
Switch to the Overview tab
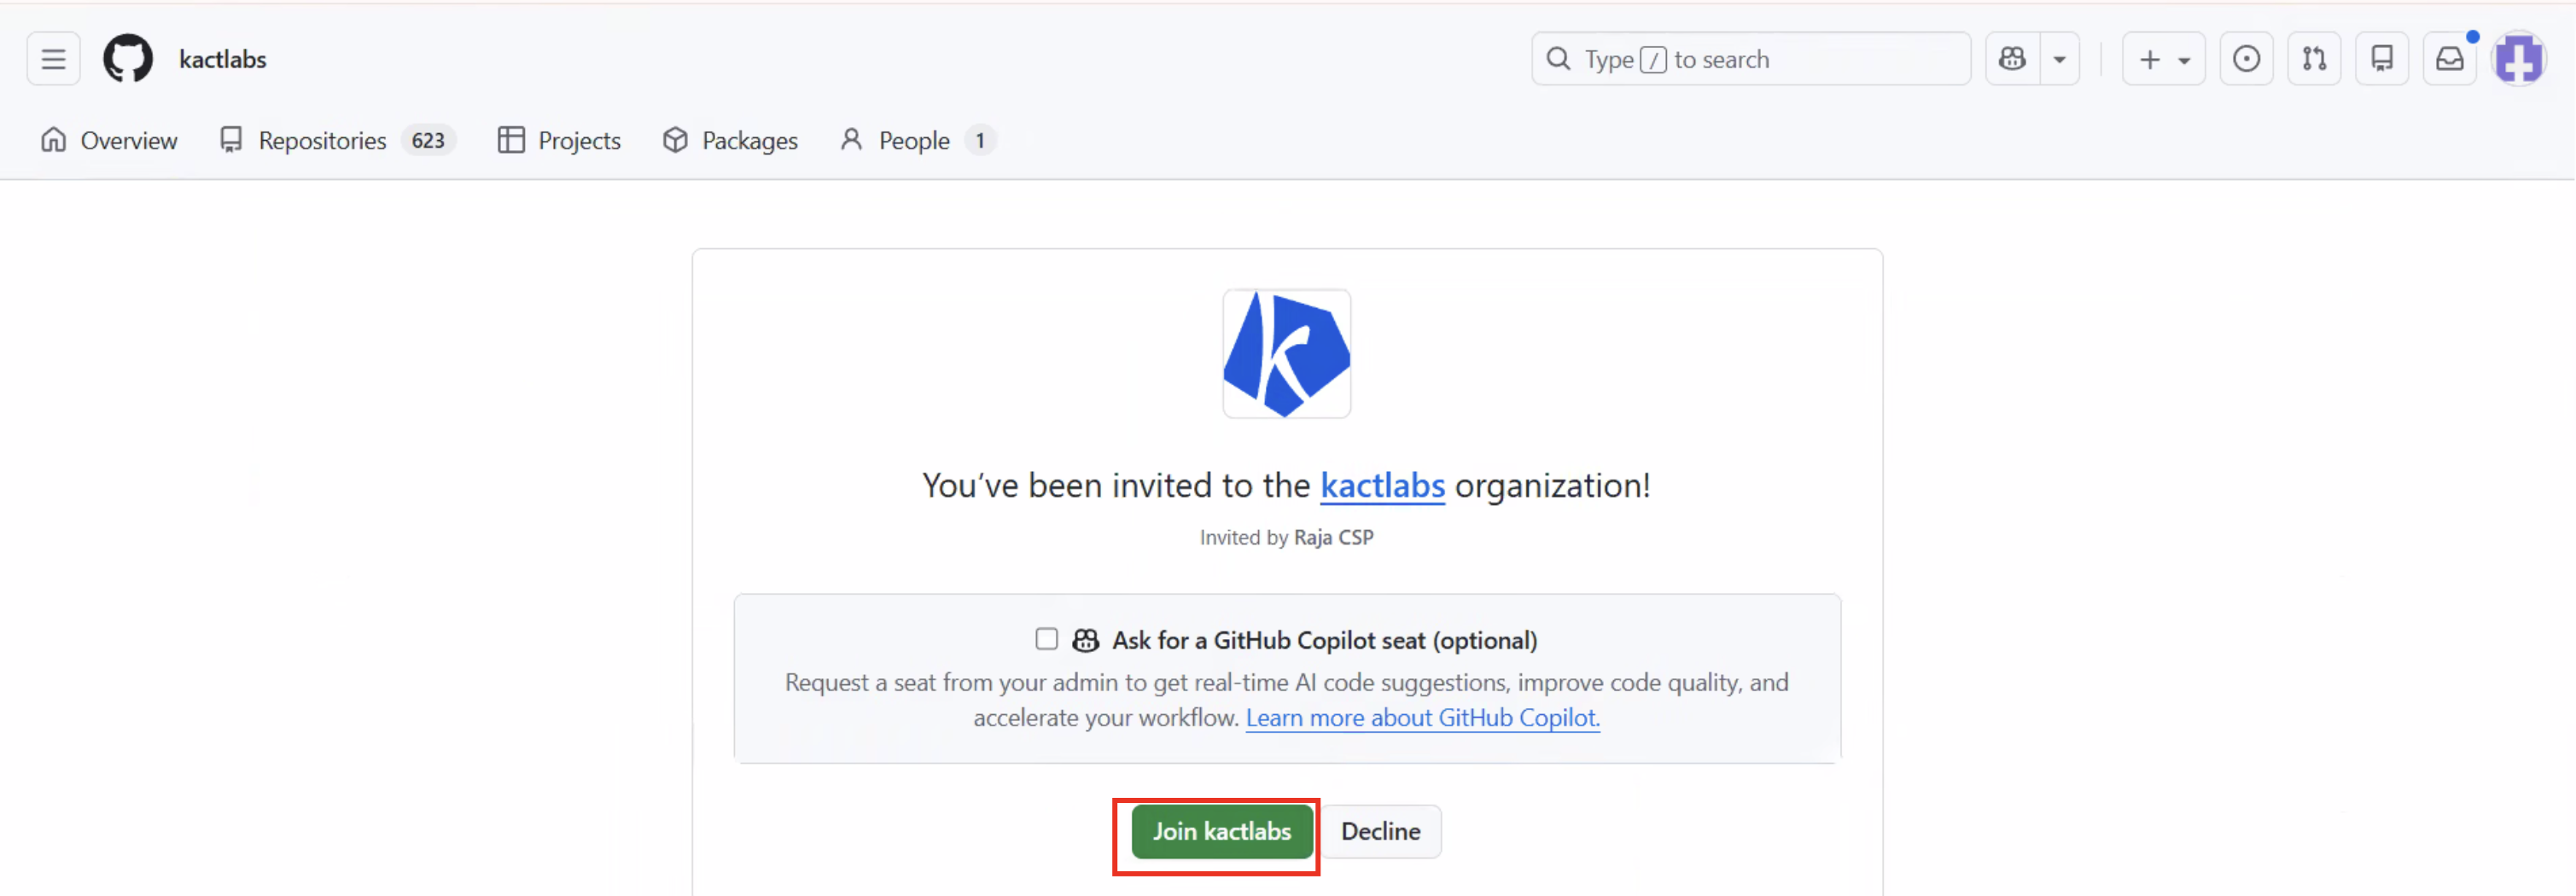109,141
